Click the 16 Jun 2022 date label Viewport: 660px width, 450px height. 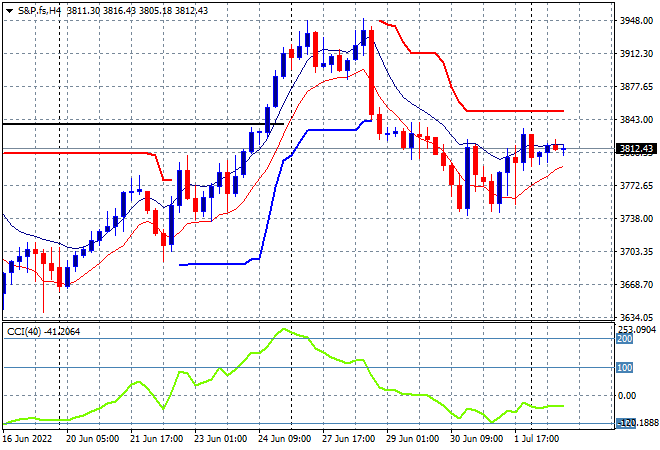(x=27, y=439)
